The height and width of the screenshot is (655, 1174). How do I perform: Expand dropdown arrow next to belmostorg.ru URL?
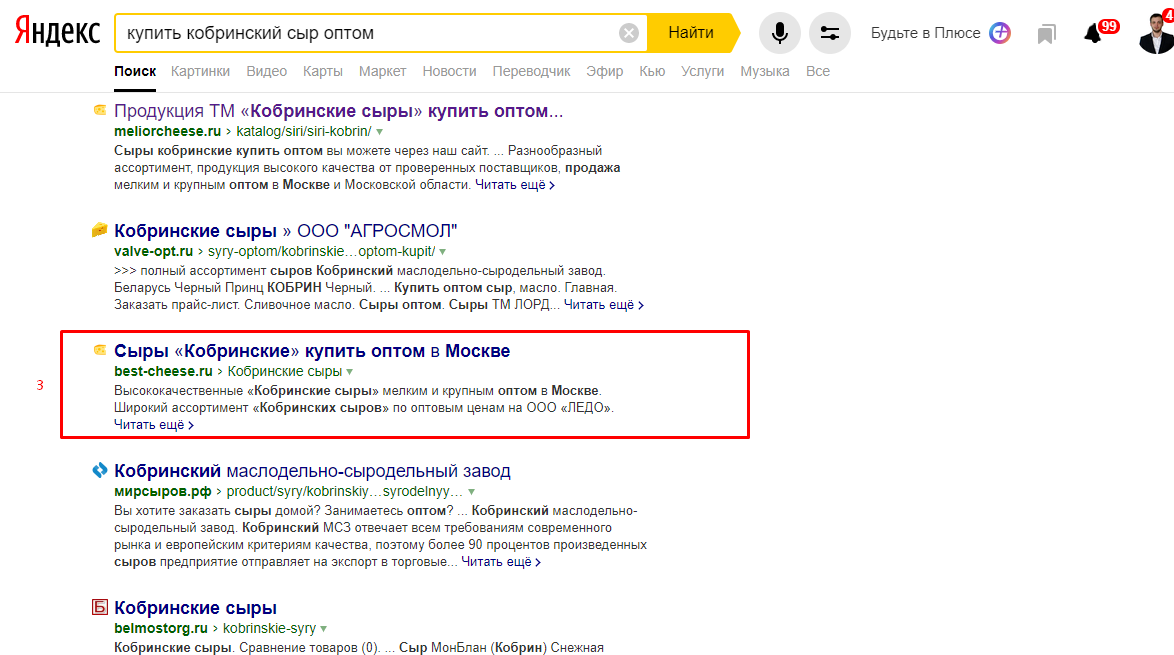click(x=323, y=629)
